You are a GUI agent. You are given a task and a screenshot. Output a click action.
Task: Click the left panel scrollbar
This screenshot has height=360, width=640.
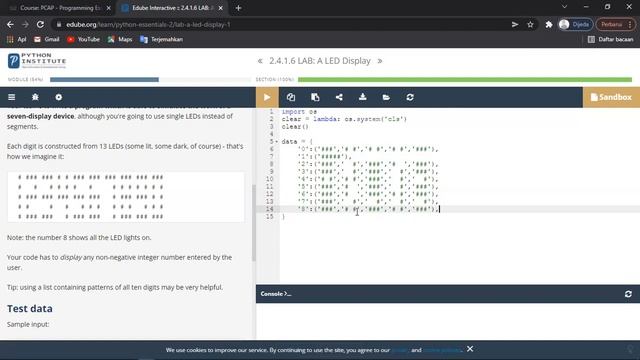click(x=254, y=222)
